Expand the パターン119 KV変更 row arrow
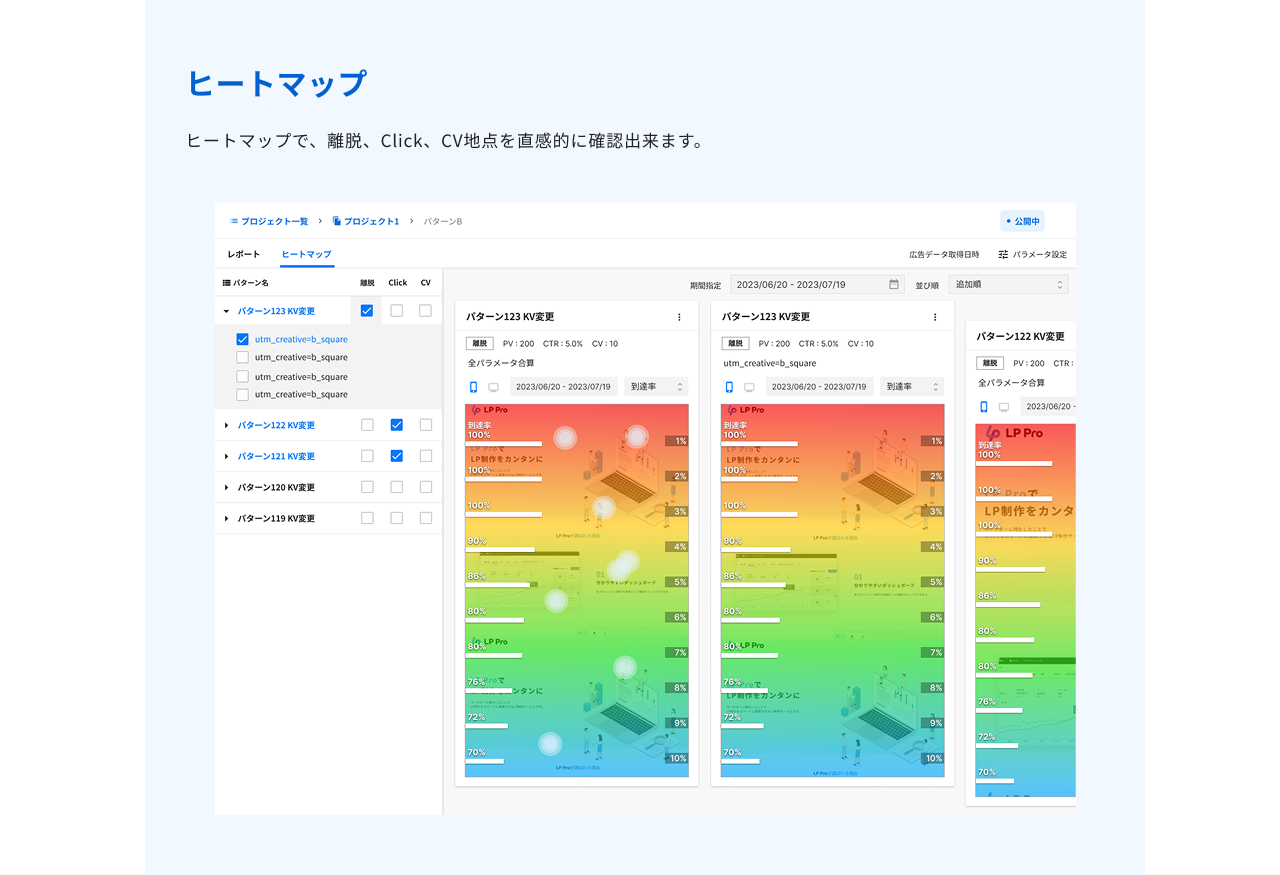 coord(226,518)
